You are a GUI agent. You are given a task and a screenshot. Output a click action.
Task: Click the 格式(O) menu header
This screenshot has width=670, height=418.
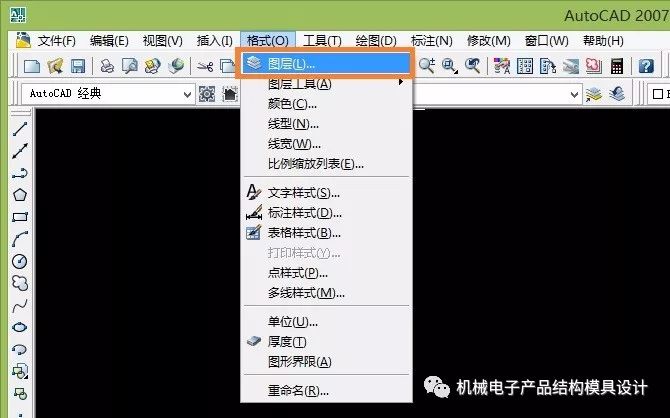click(x=268, y=41)
